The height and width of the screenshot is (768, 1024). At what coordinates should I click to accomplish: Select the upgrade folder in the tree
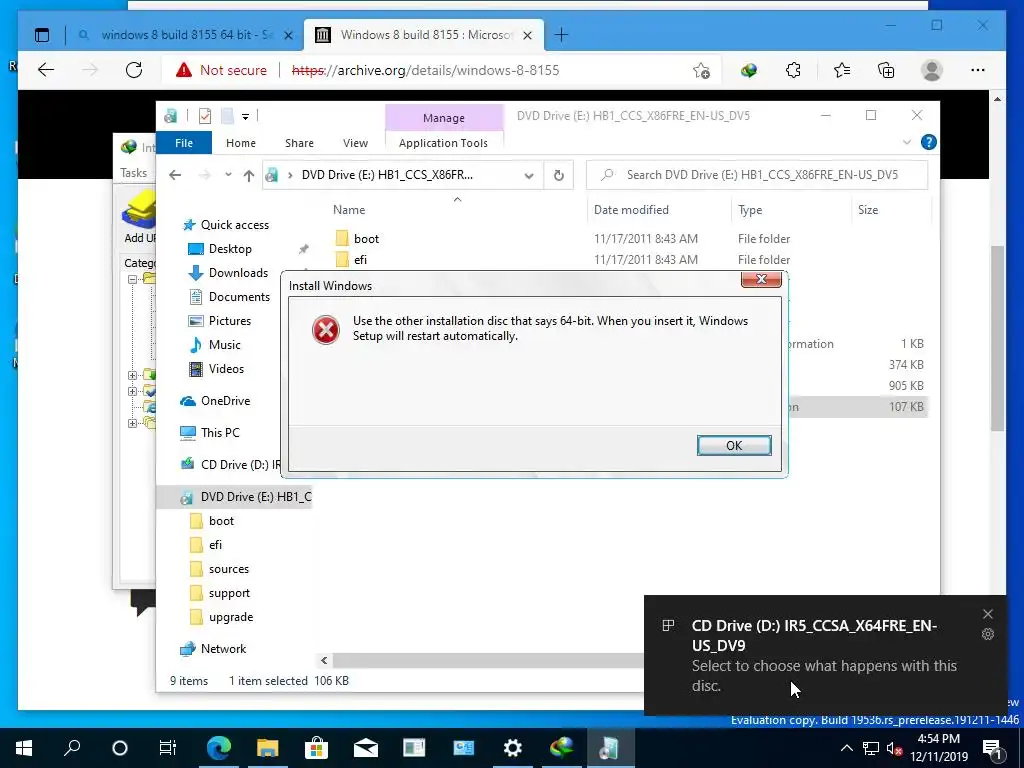[x=221, y=617]
